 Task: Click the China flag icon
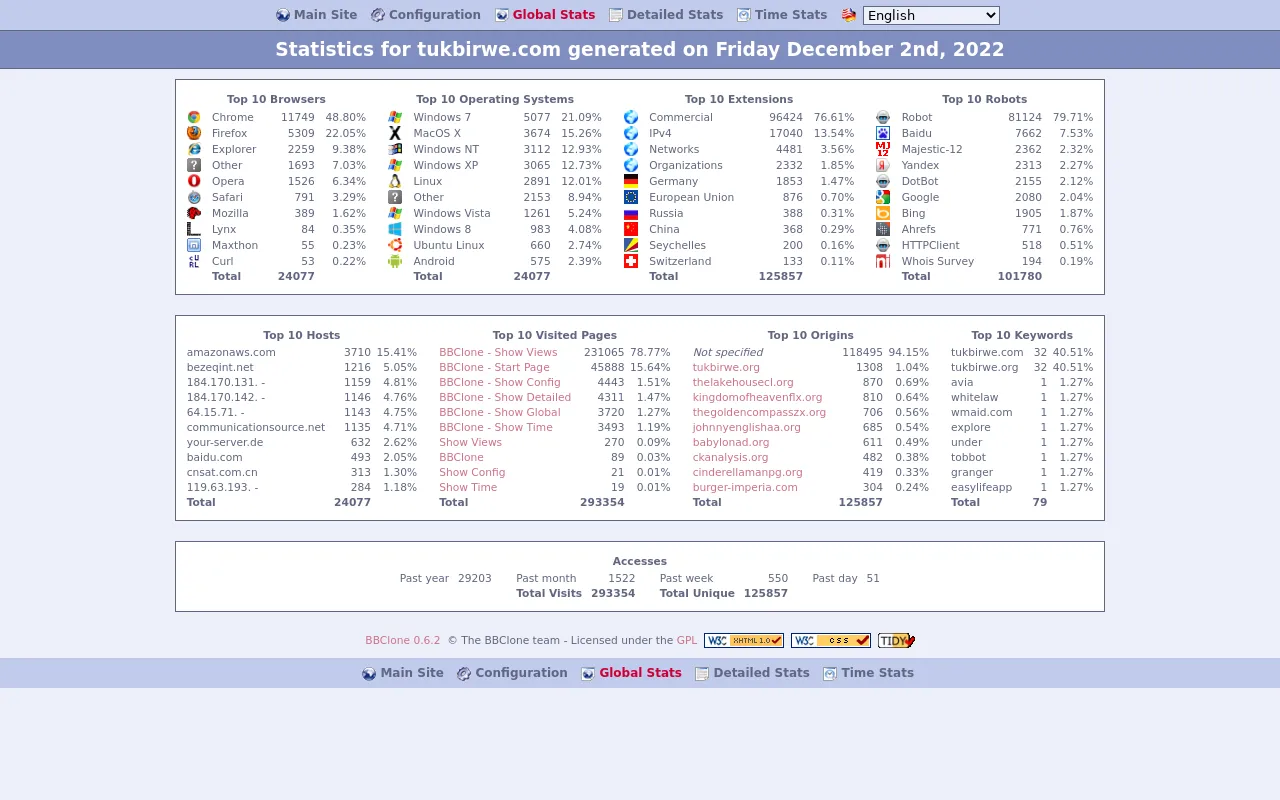click(631, 229)
